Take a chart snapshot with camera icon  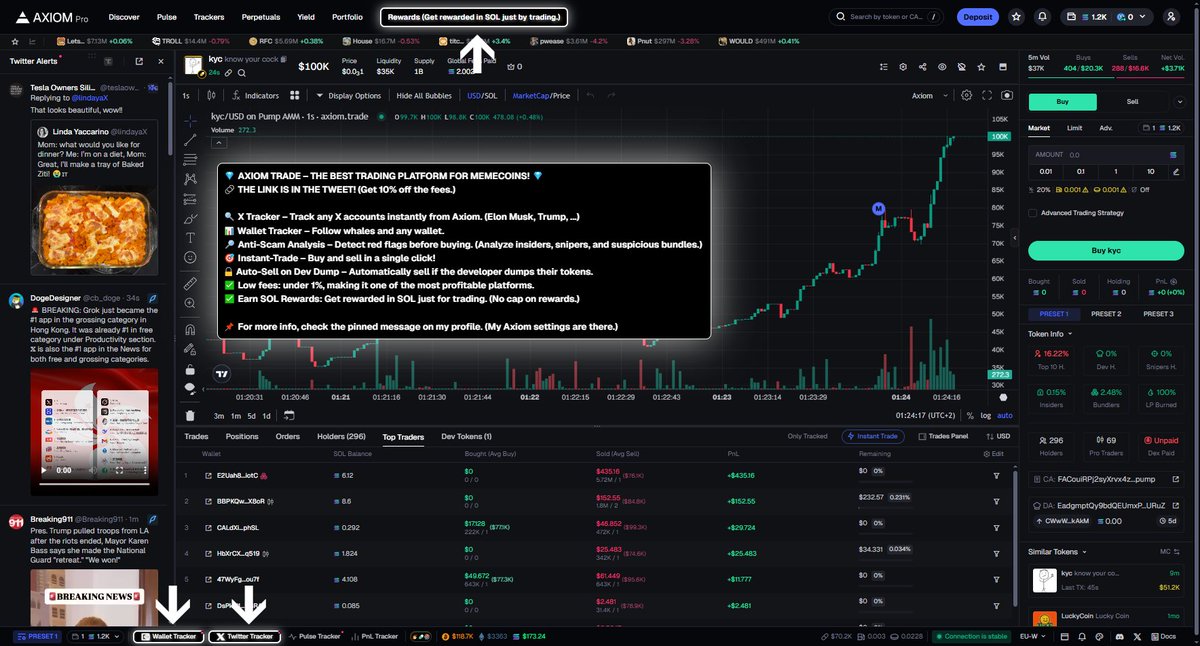pyautogui.click(x=1006, y=95)
